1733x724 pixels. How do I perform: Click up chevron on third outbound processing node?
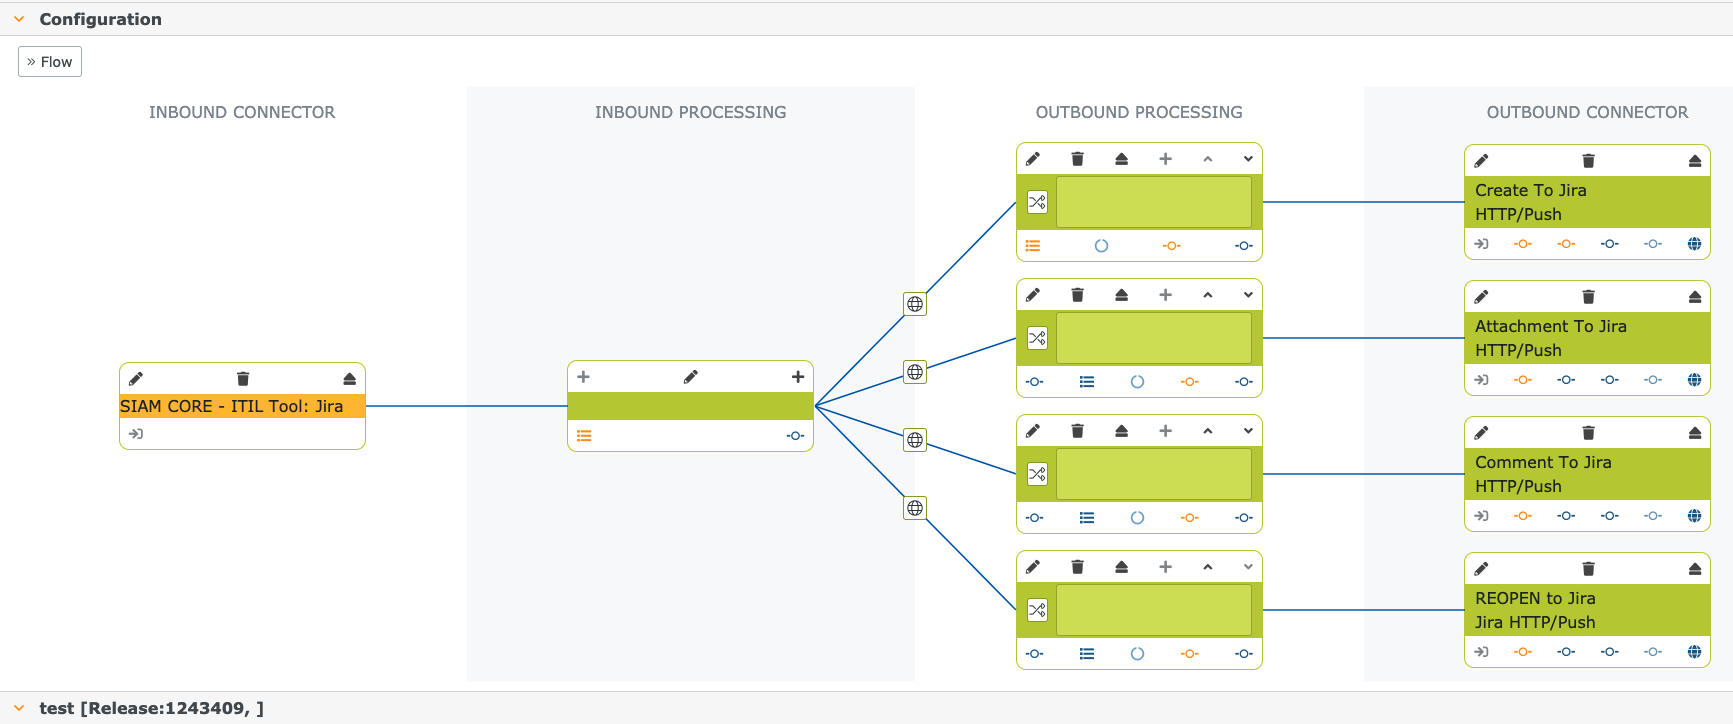tap(1208, 431)
